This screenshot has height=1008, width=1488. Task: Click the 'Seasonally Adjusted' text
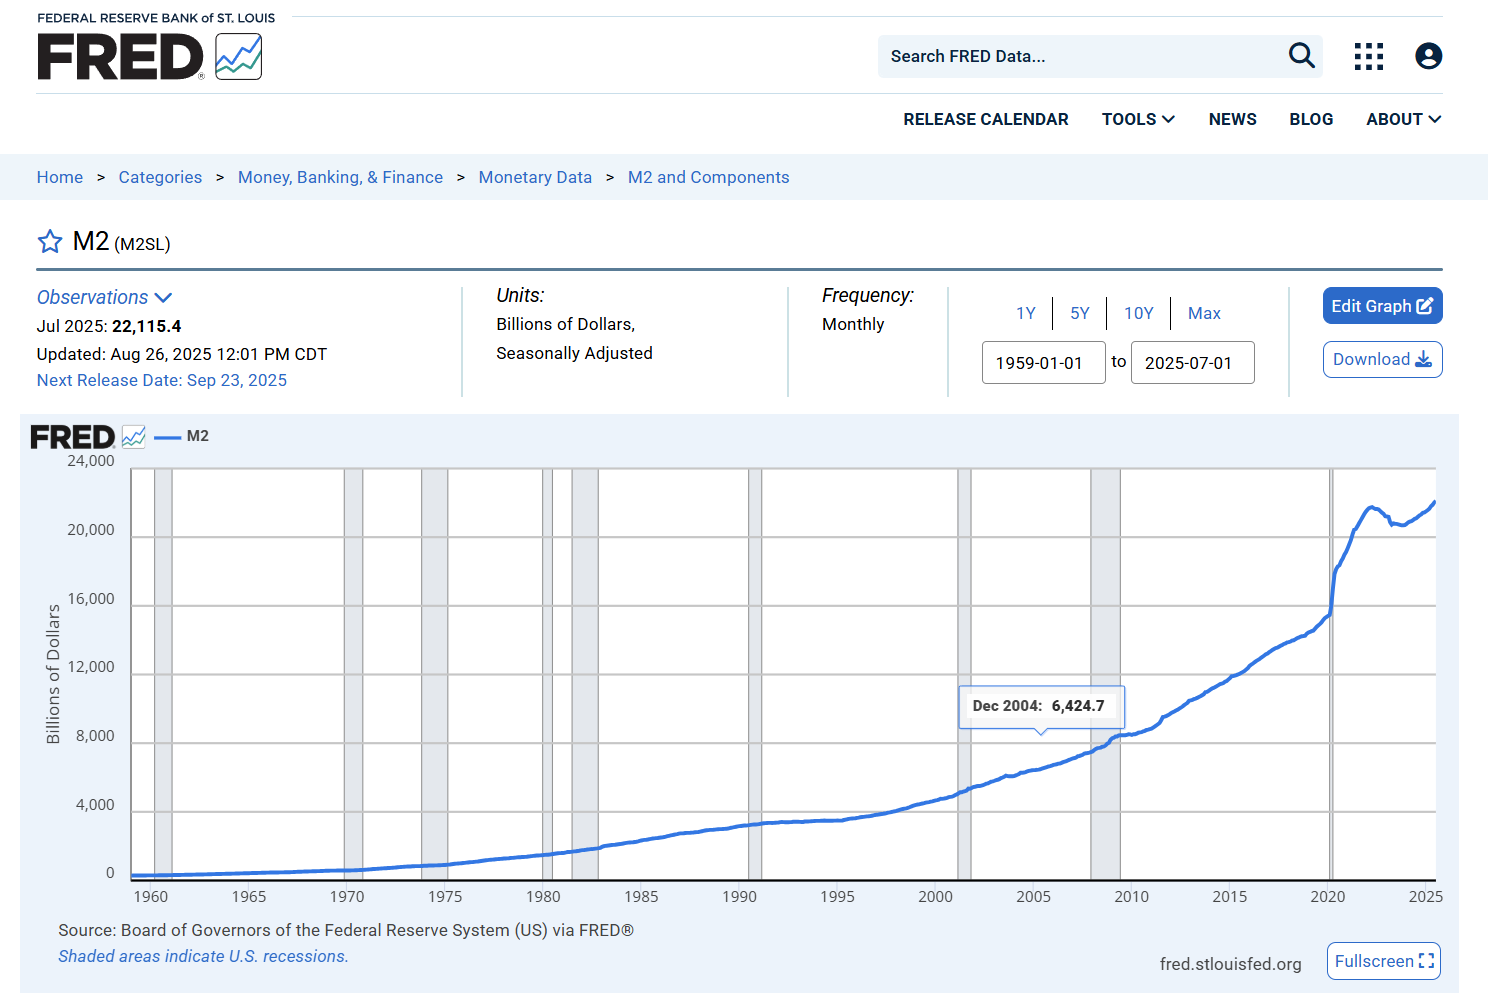pos(575,353)
